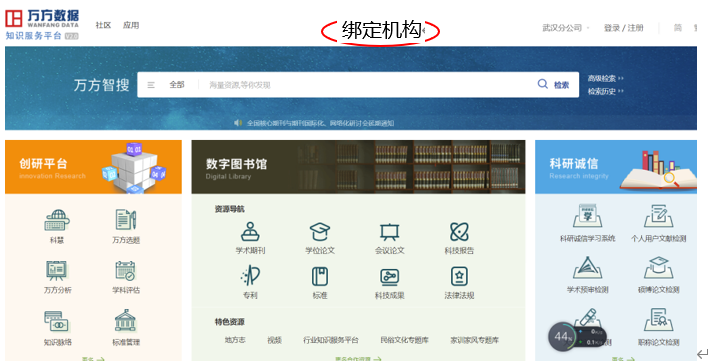Switch to simplified Chinese with 简
This screenshot has height=362, width=708.
point(678,28)
